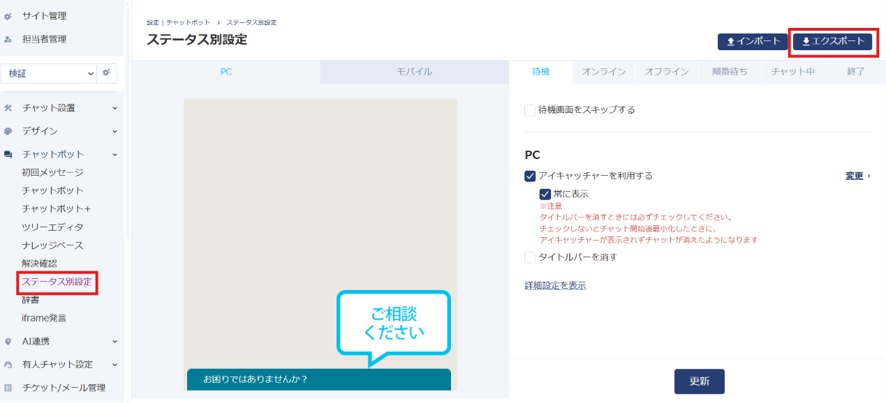The image size is (886, 403).
Task: Open ステータス別設定 in sidebar
Action: click(57, 281)
